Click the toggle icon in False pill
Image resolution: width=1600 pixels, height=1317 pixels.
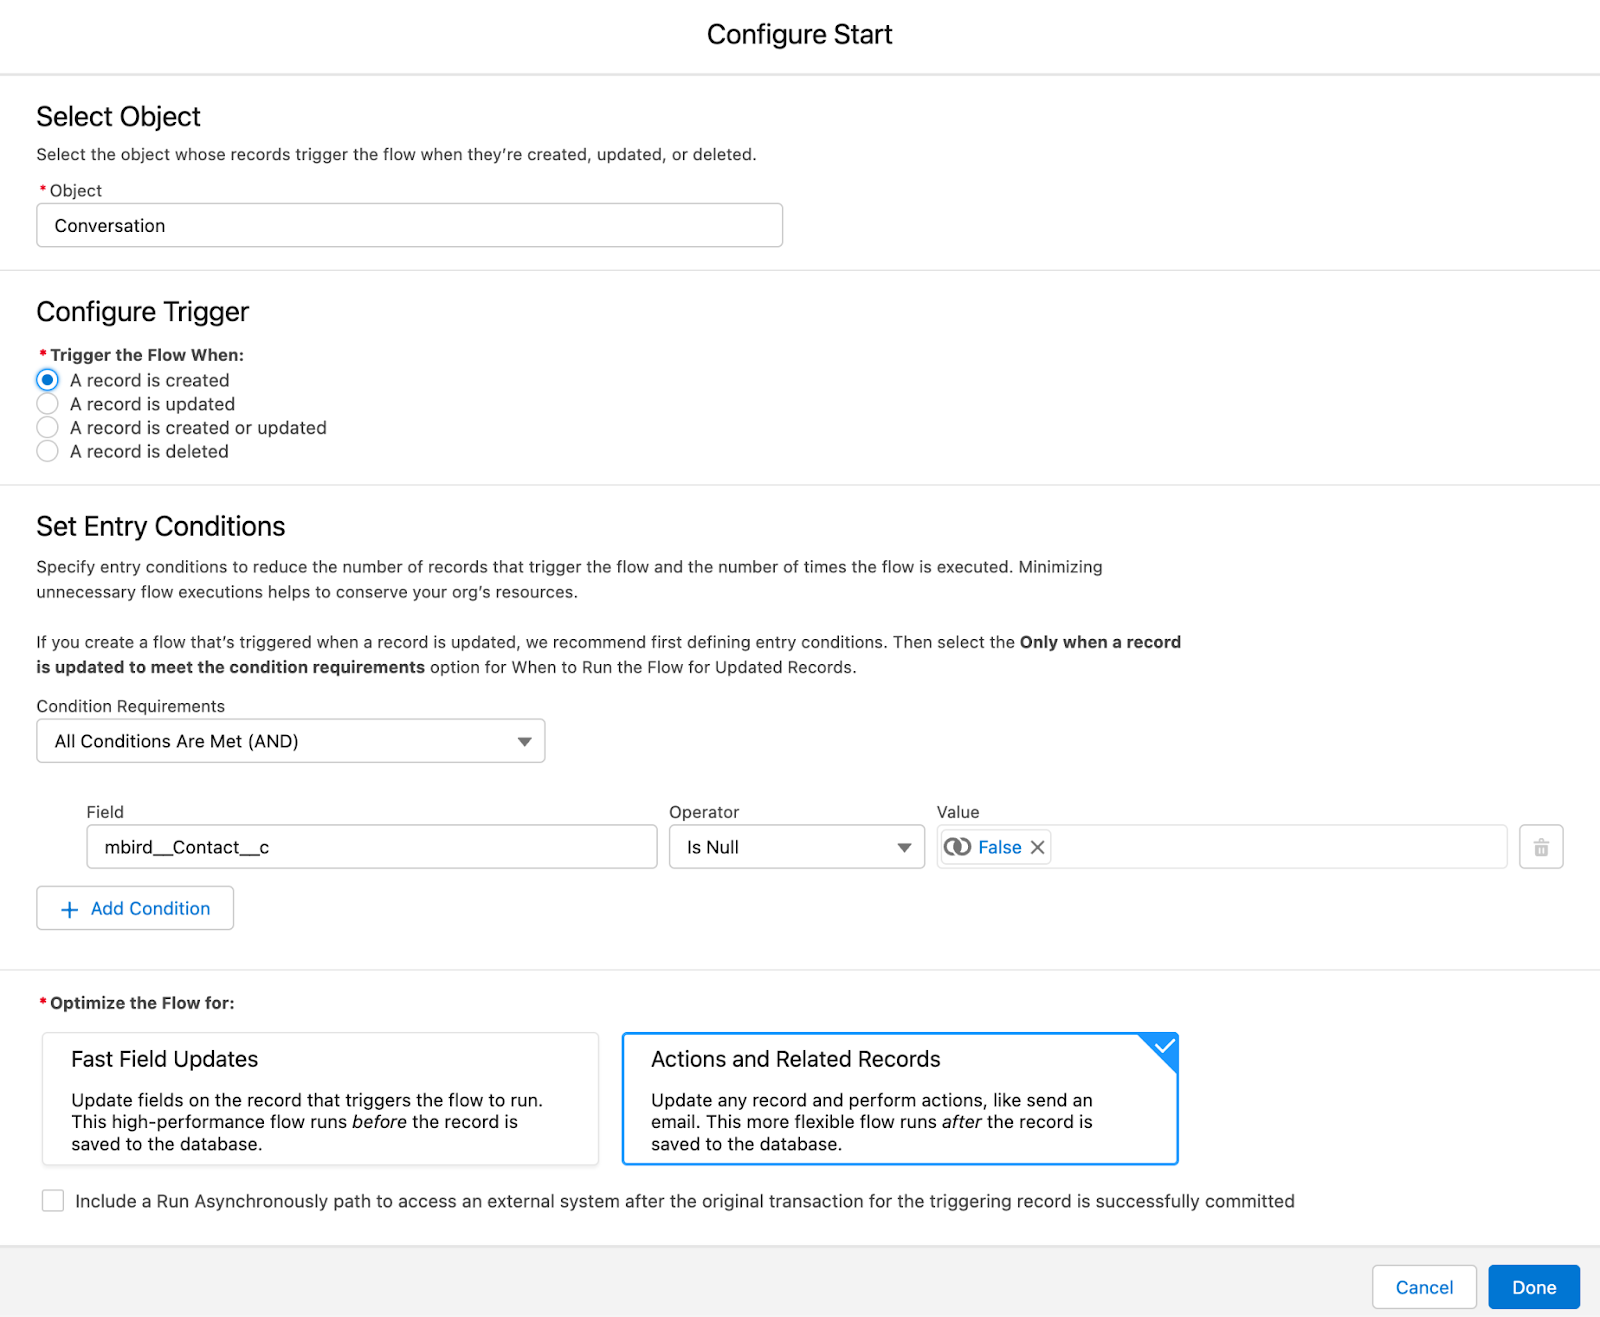tap(957, 847)
